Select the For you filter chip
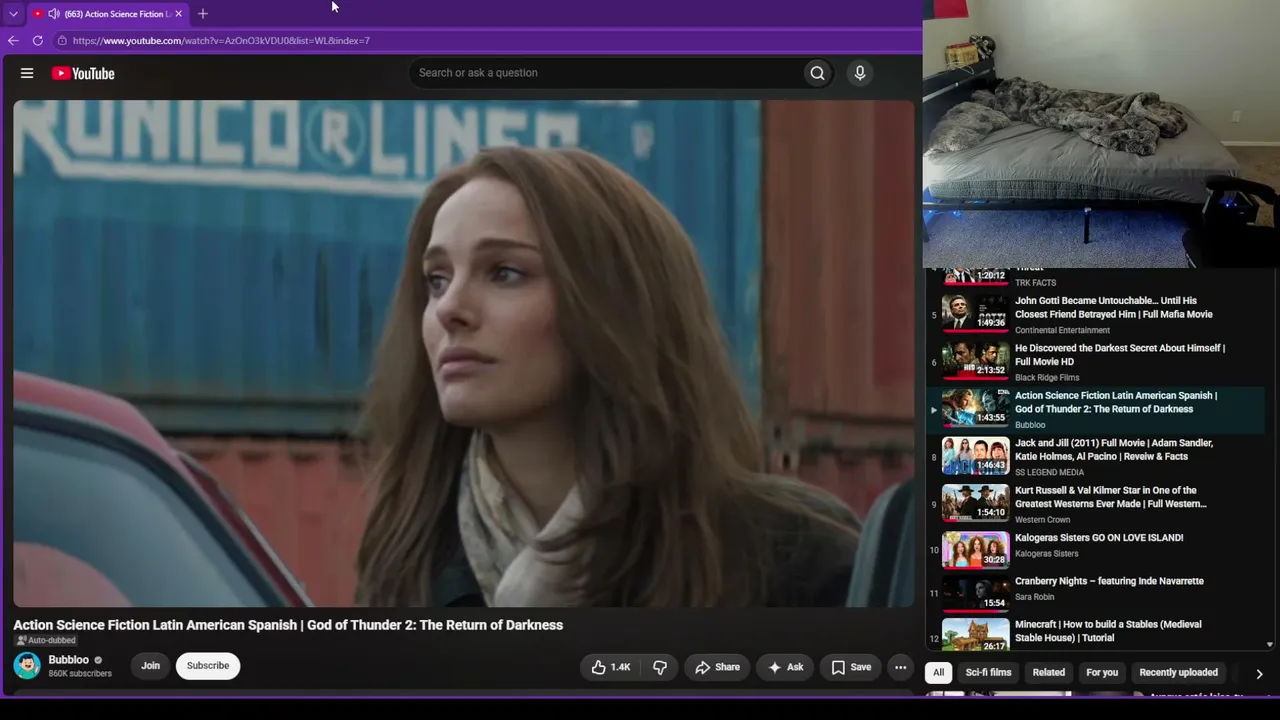This screenshot has width=1280, height=720. point(1102,673)
